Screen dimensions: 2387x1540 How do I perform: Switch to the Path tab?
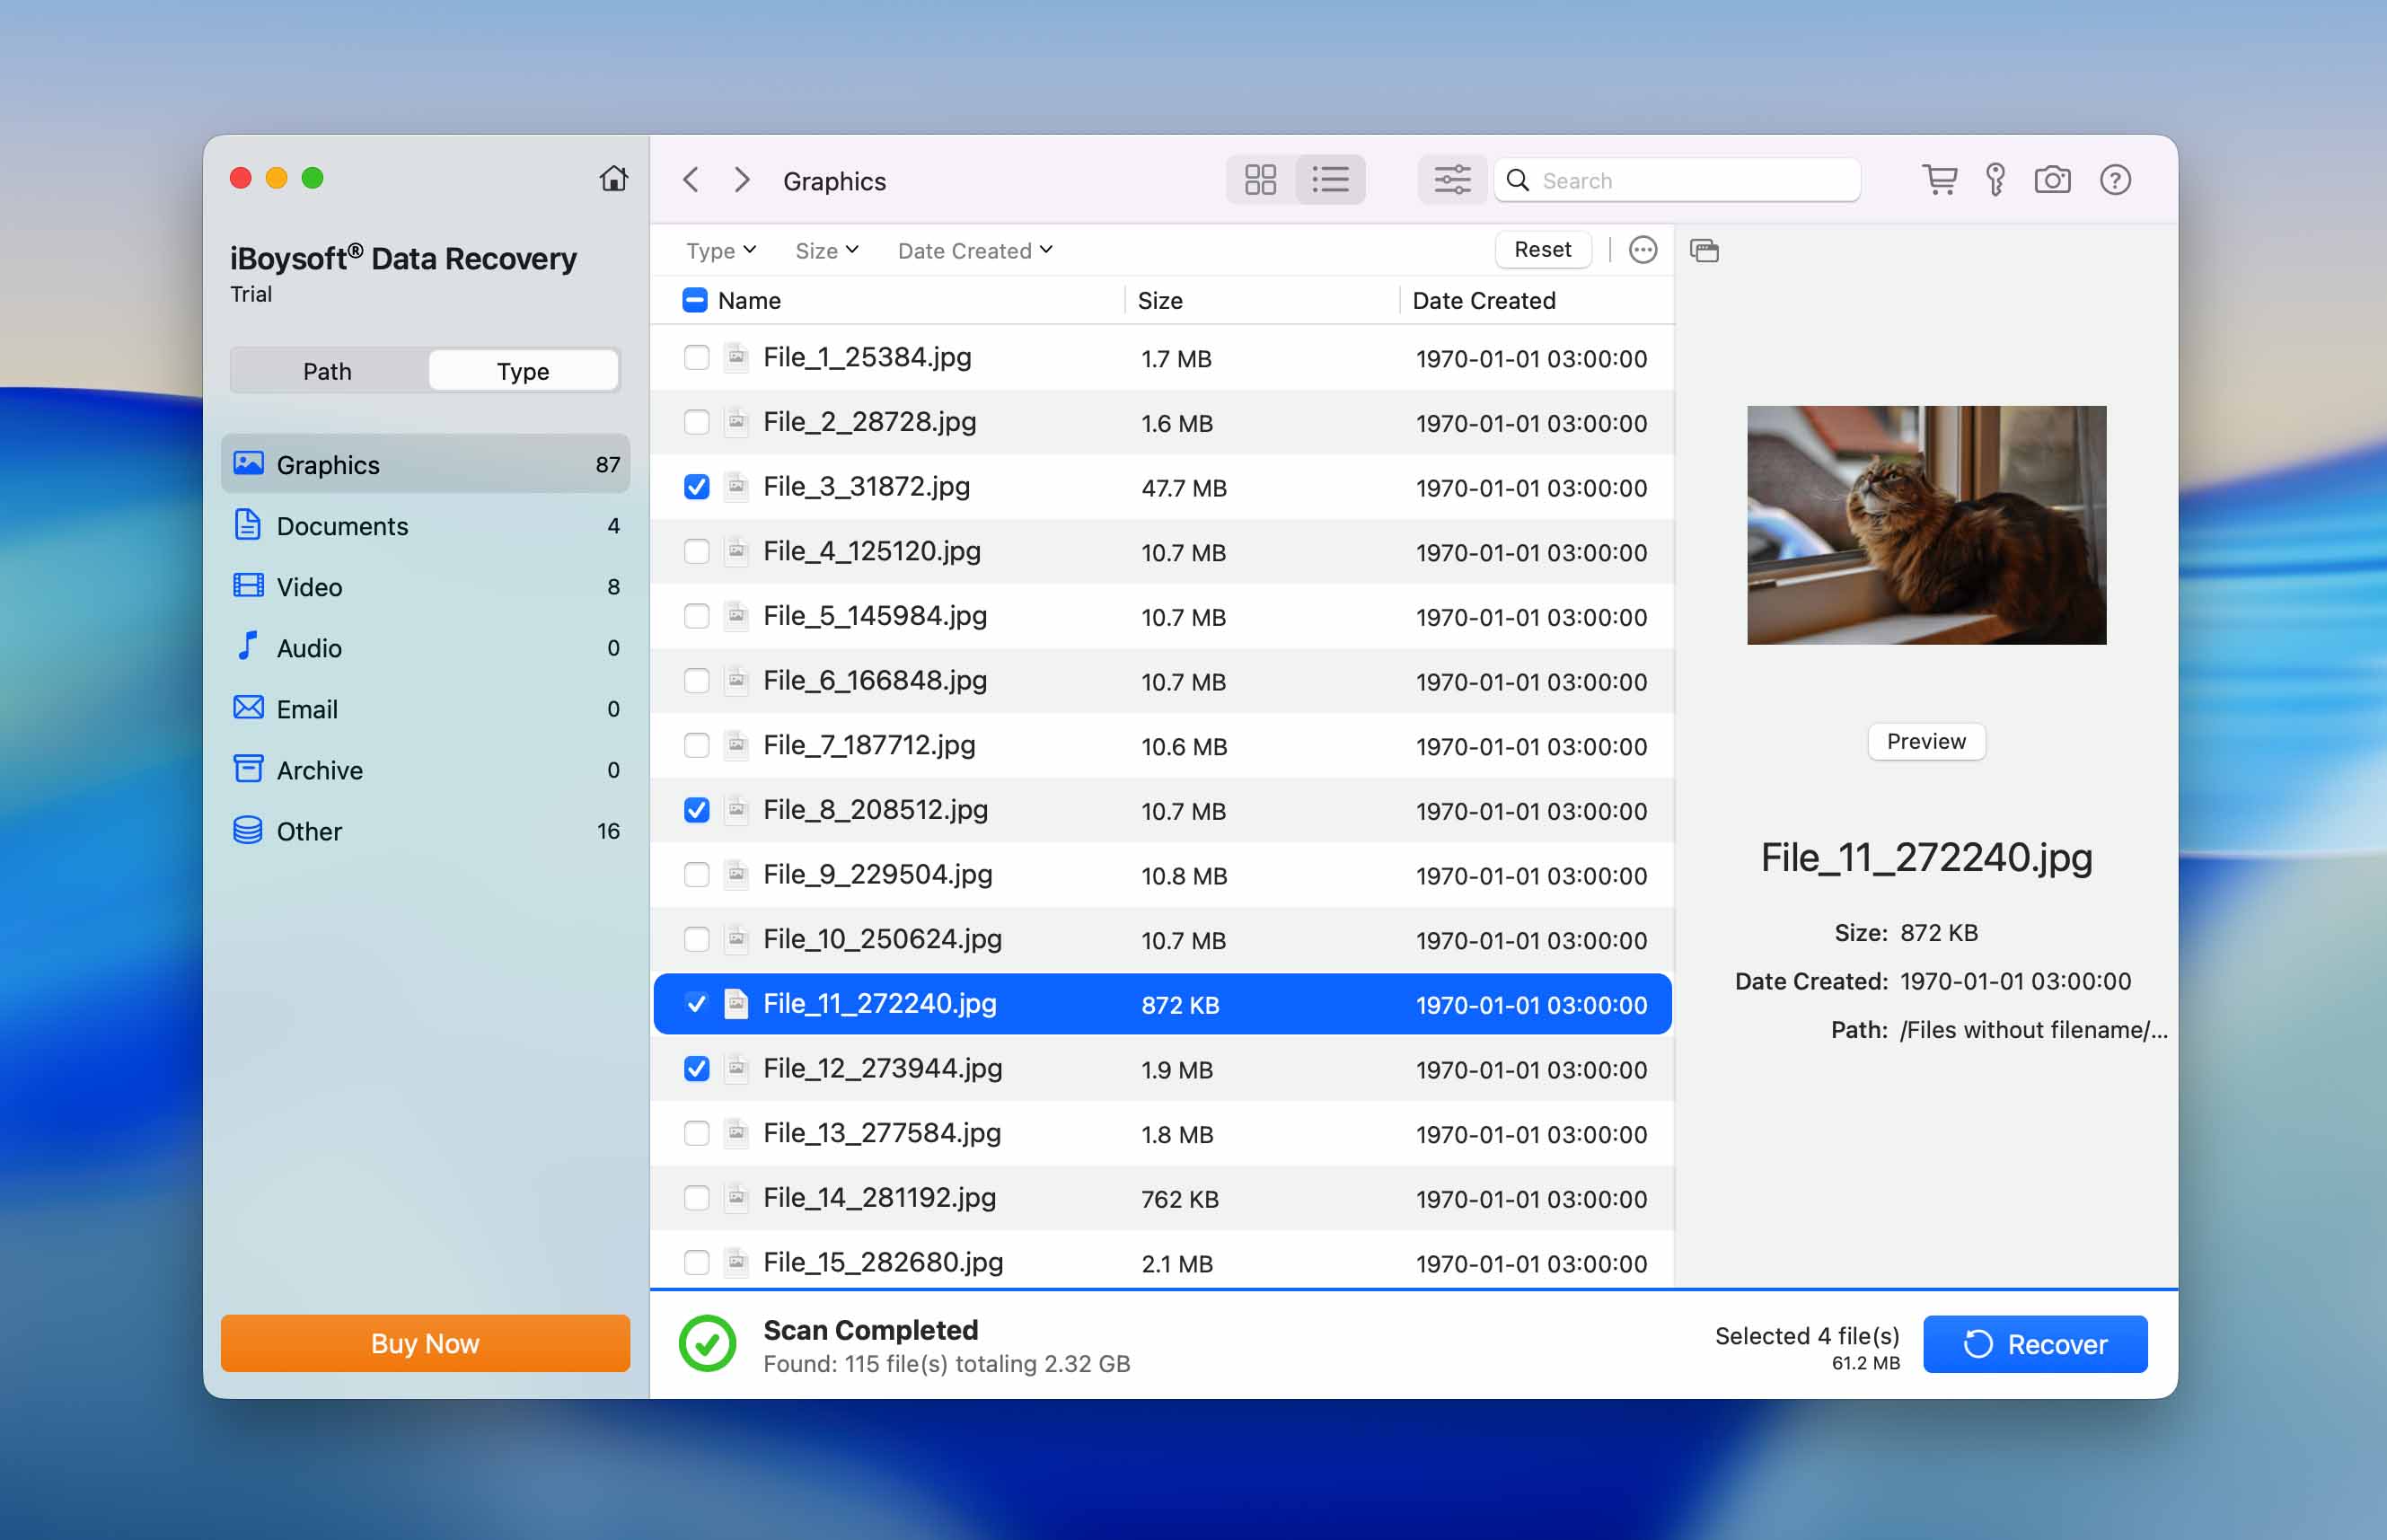click(x=327, y=370)
